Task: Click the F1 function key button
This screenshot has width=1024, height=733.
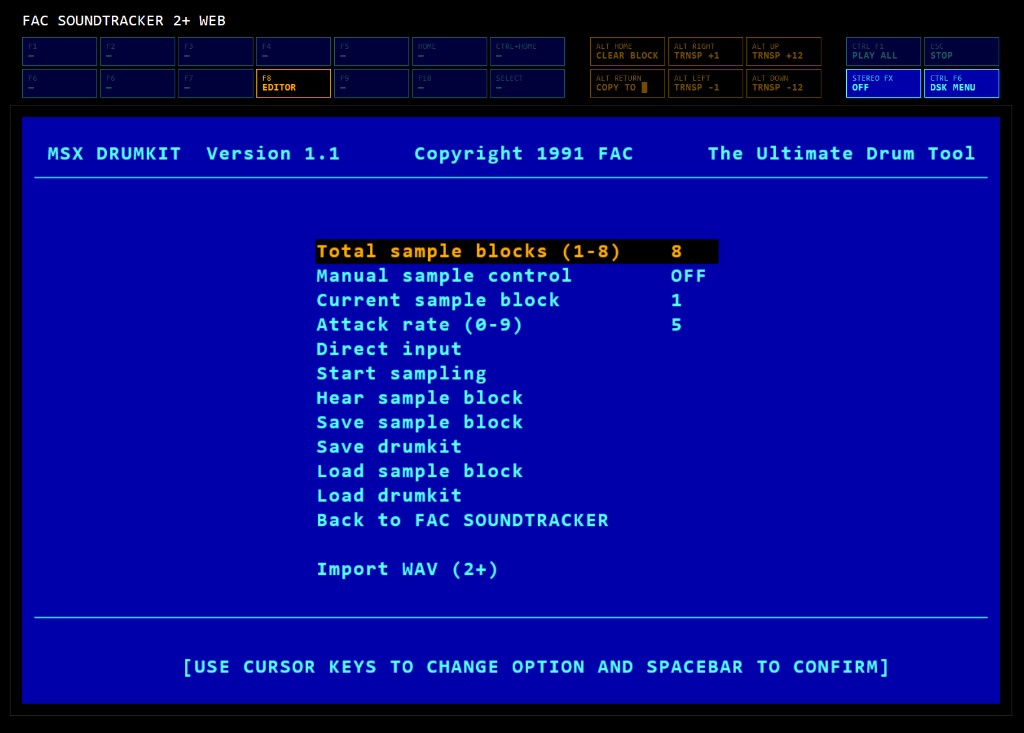Action: [x=59, y=52]
